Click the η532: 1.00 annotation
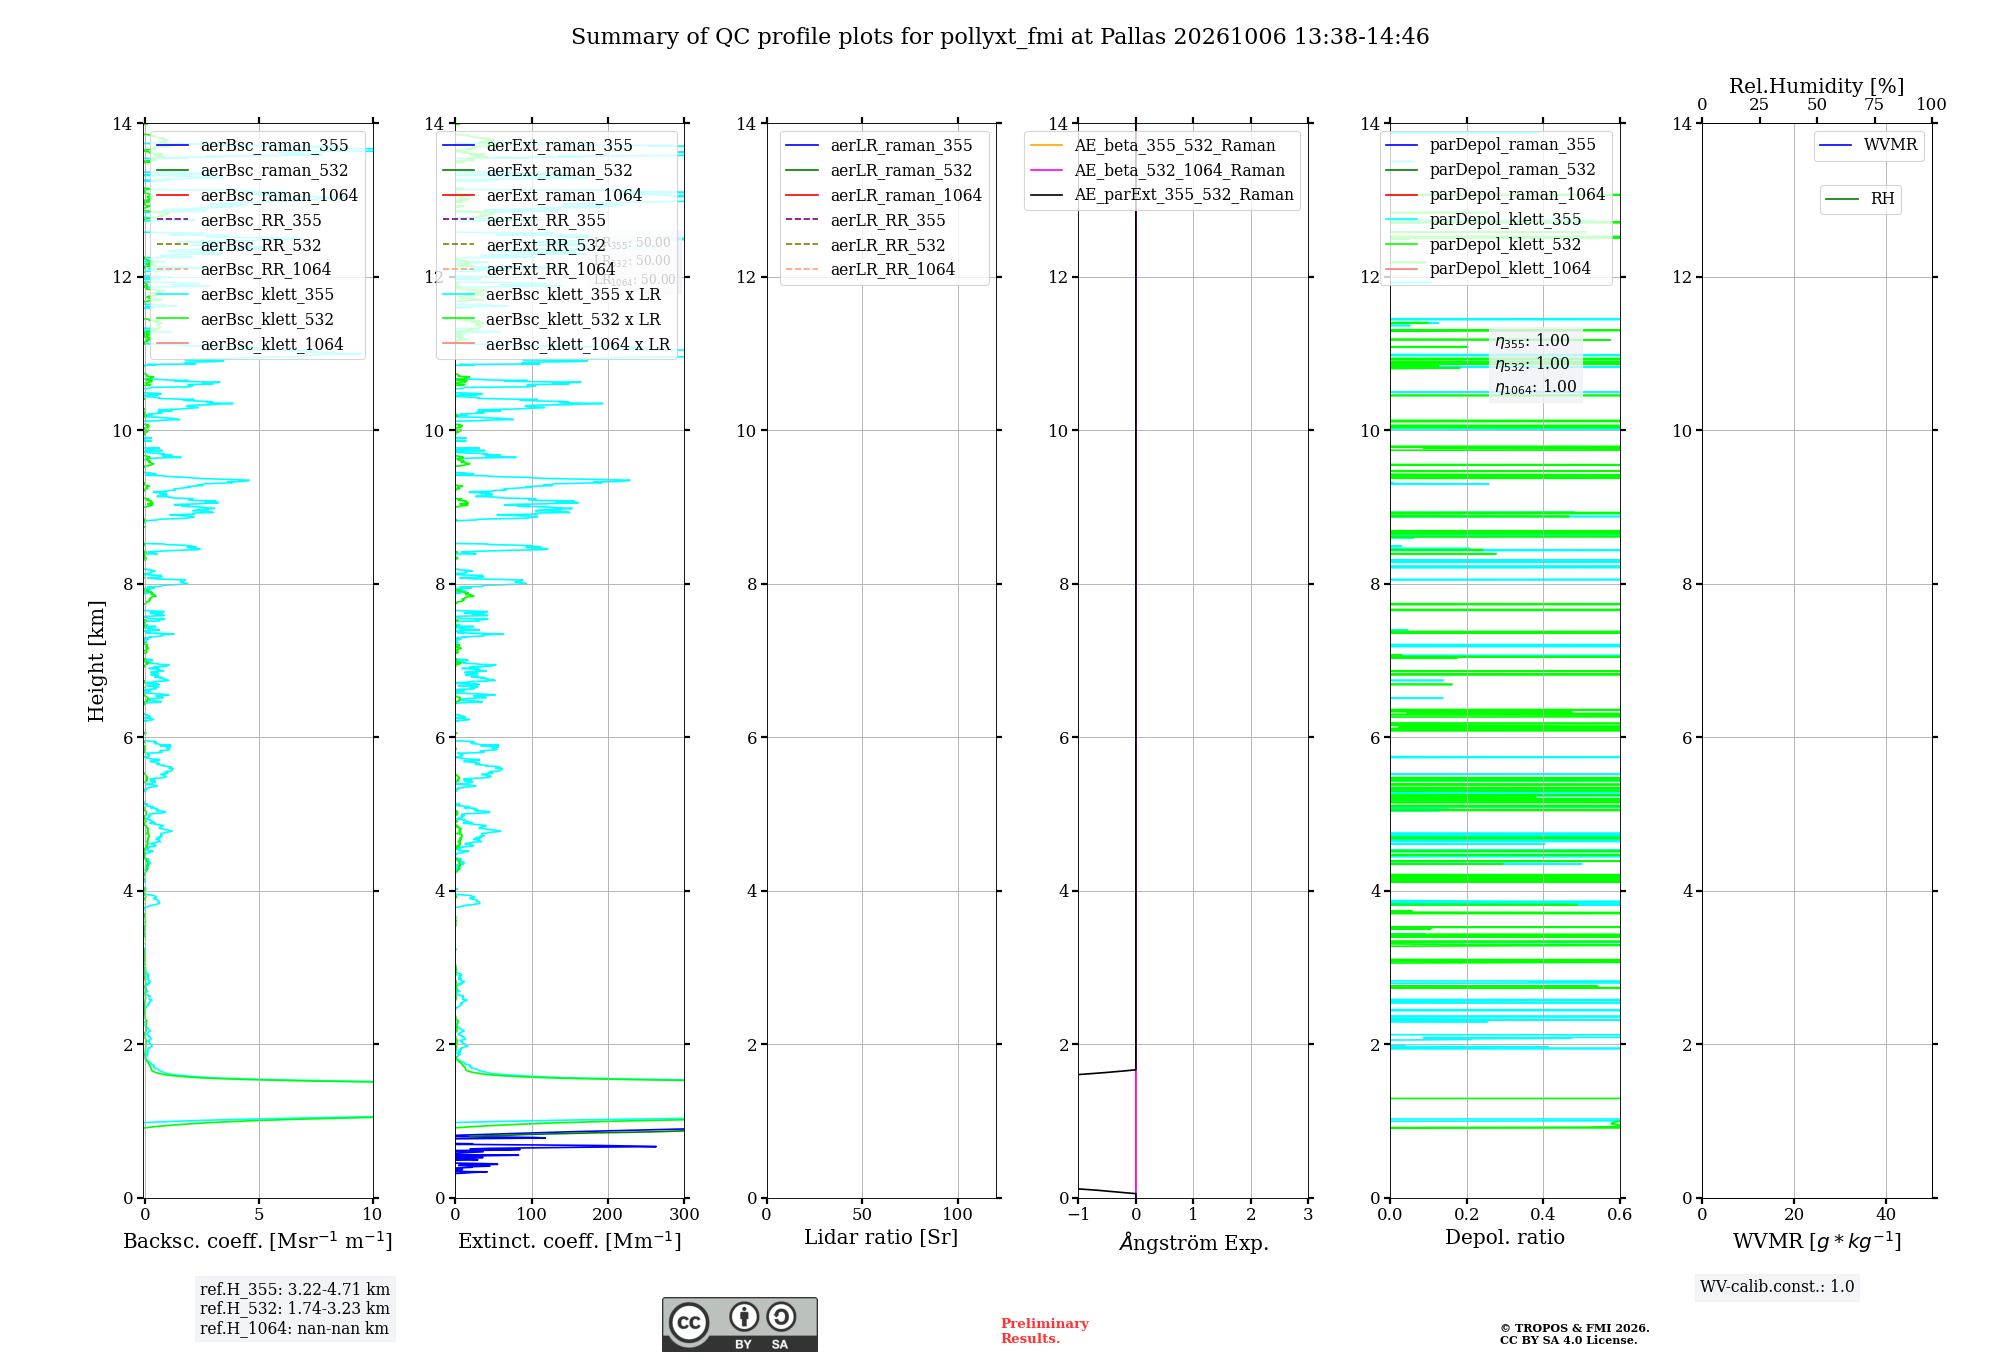The height and width of the screenshot is (1360, 2000). click(1532, 364)
